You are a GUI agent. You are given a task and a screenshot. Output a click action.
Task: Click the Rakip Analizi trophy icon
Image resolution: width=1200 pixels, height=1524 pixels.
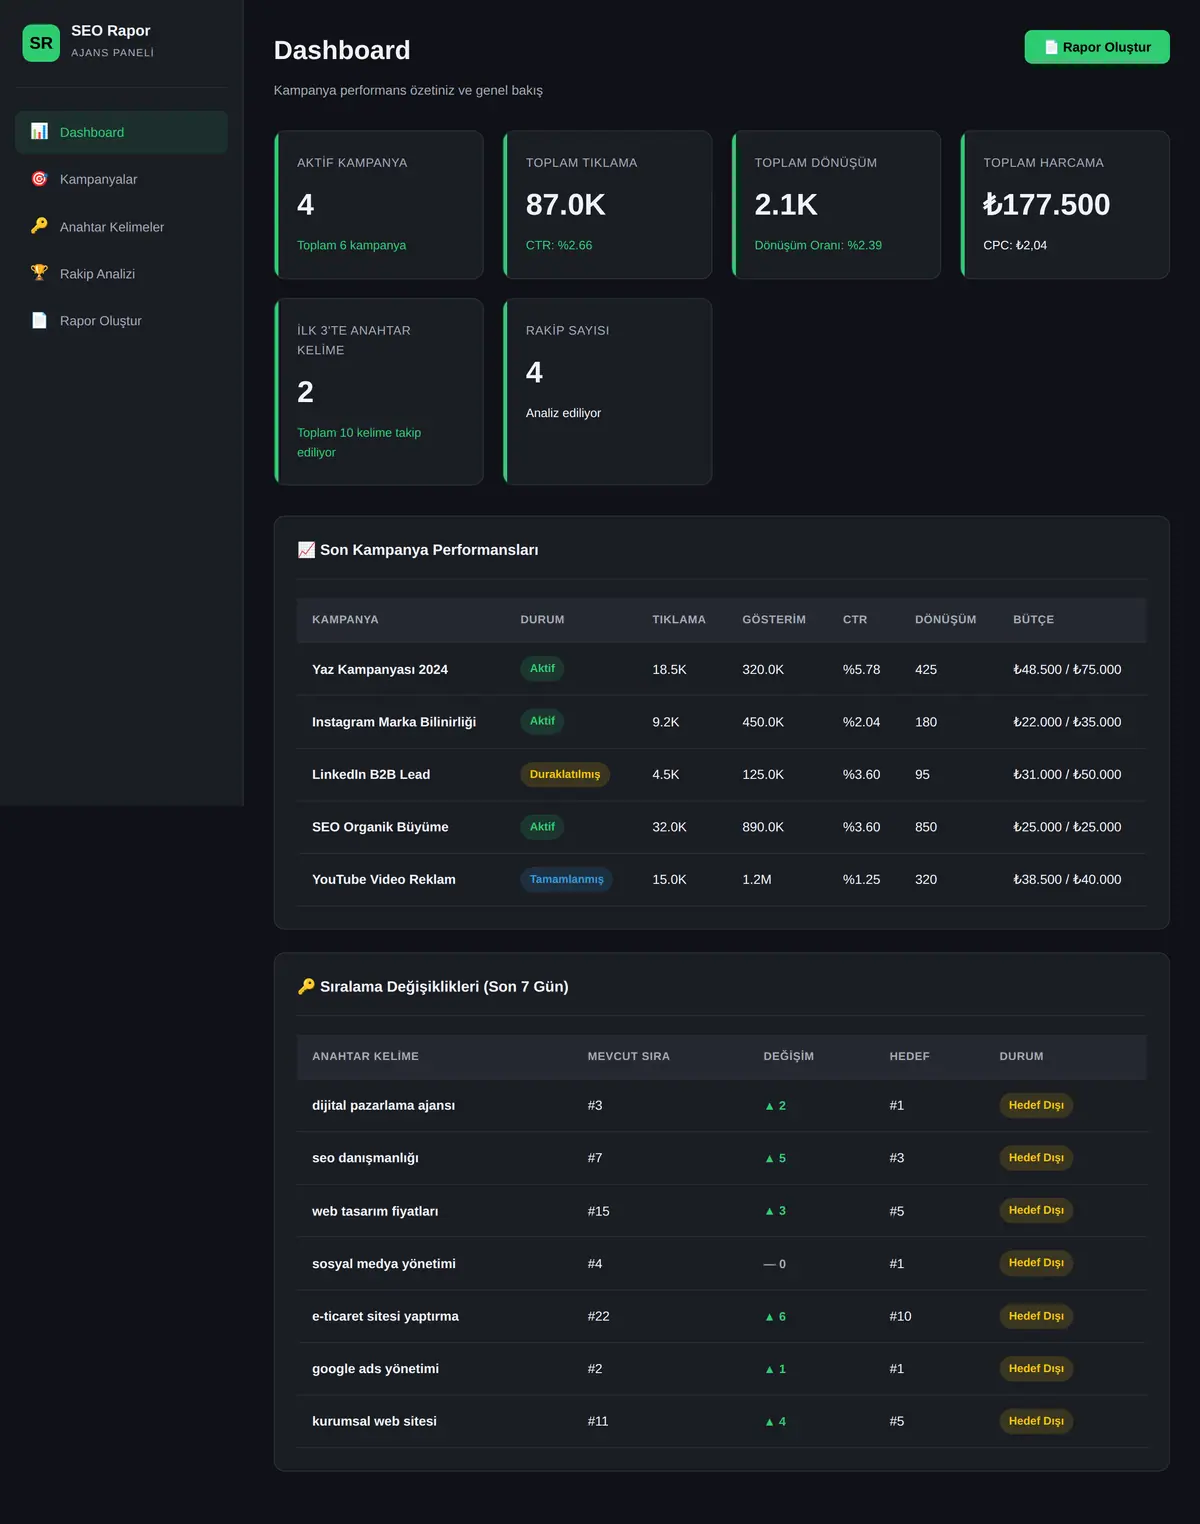[39, 273]
